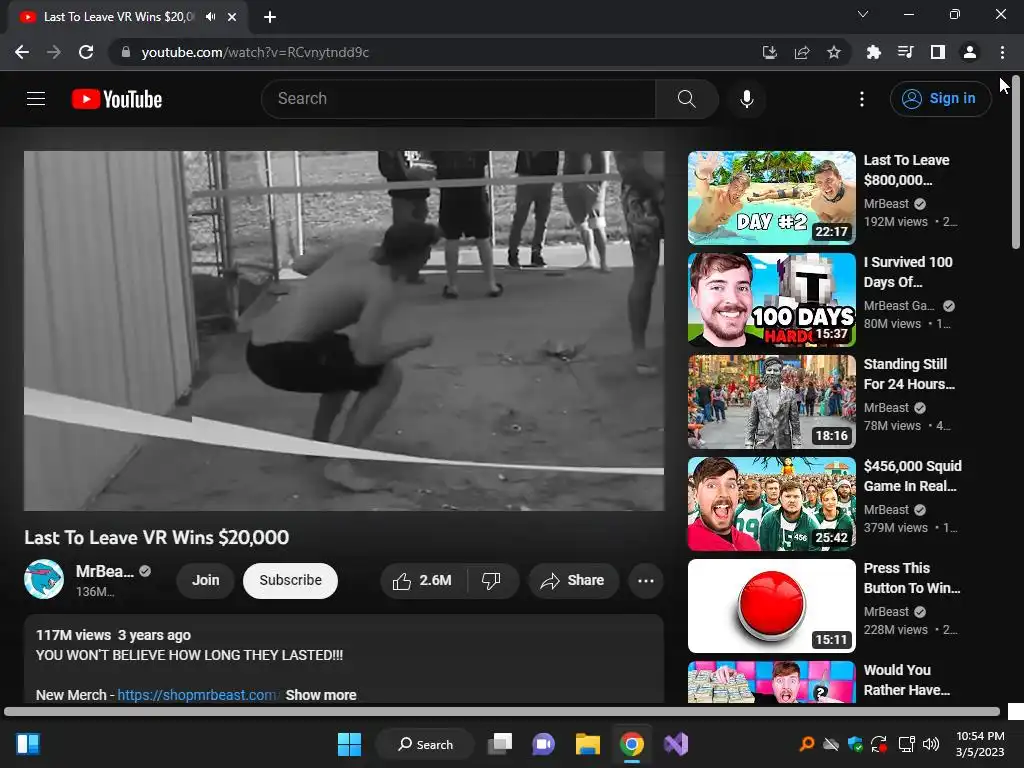Go to YouTube home via logo

(117, 99)
